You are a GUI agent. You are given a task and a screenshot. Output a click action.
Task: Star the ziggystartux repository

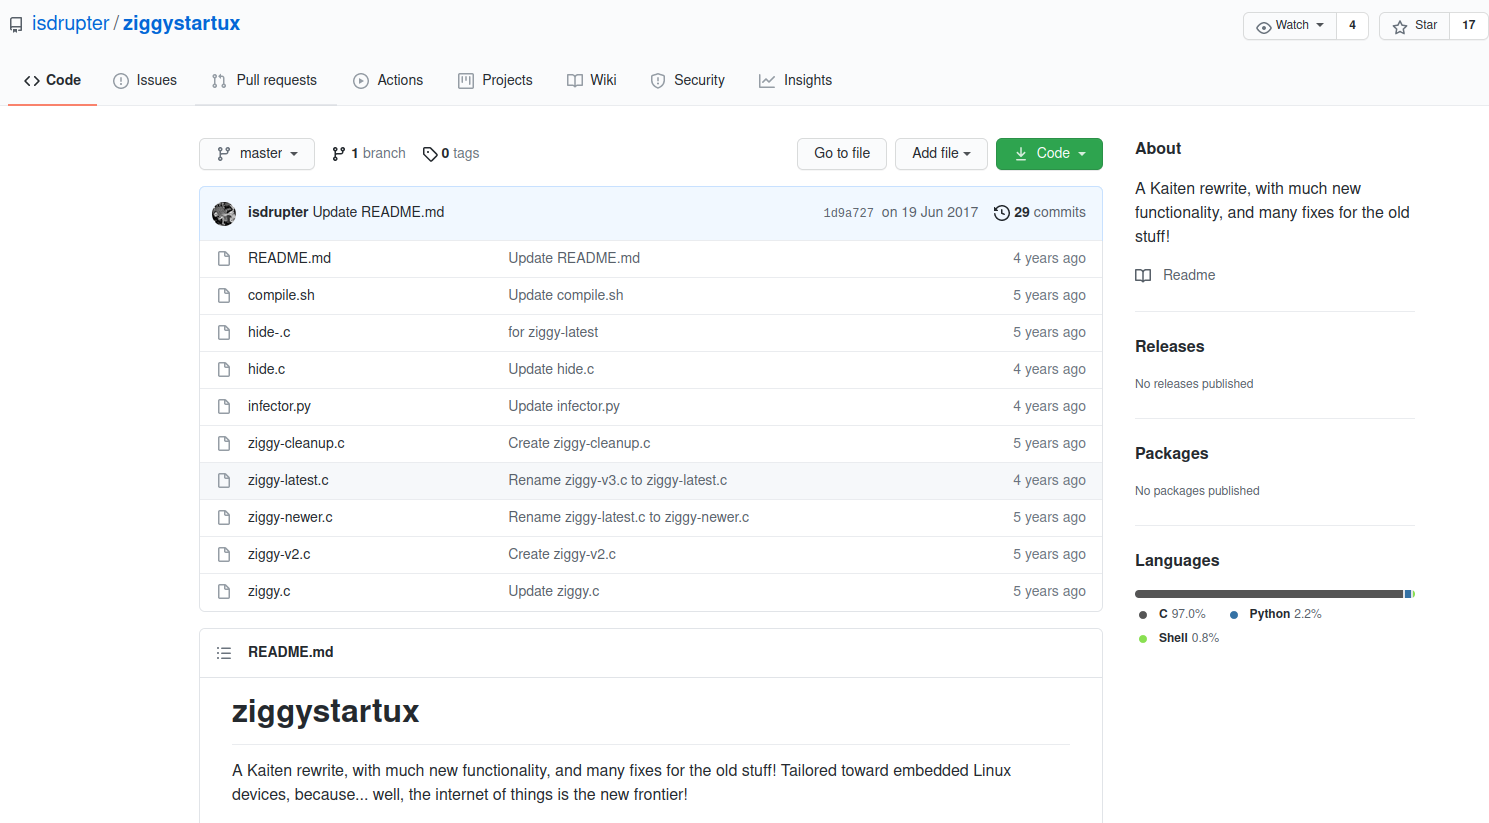tap(1414, 26)
